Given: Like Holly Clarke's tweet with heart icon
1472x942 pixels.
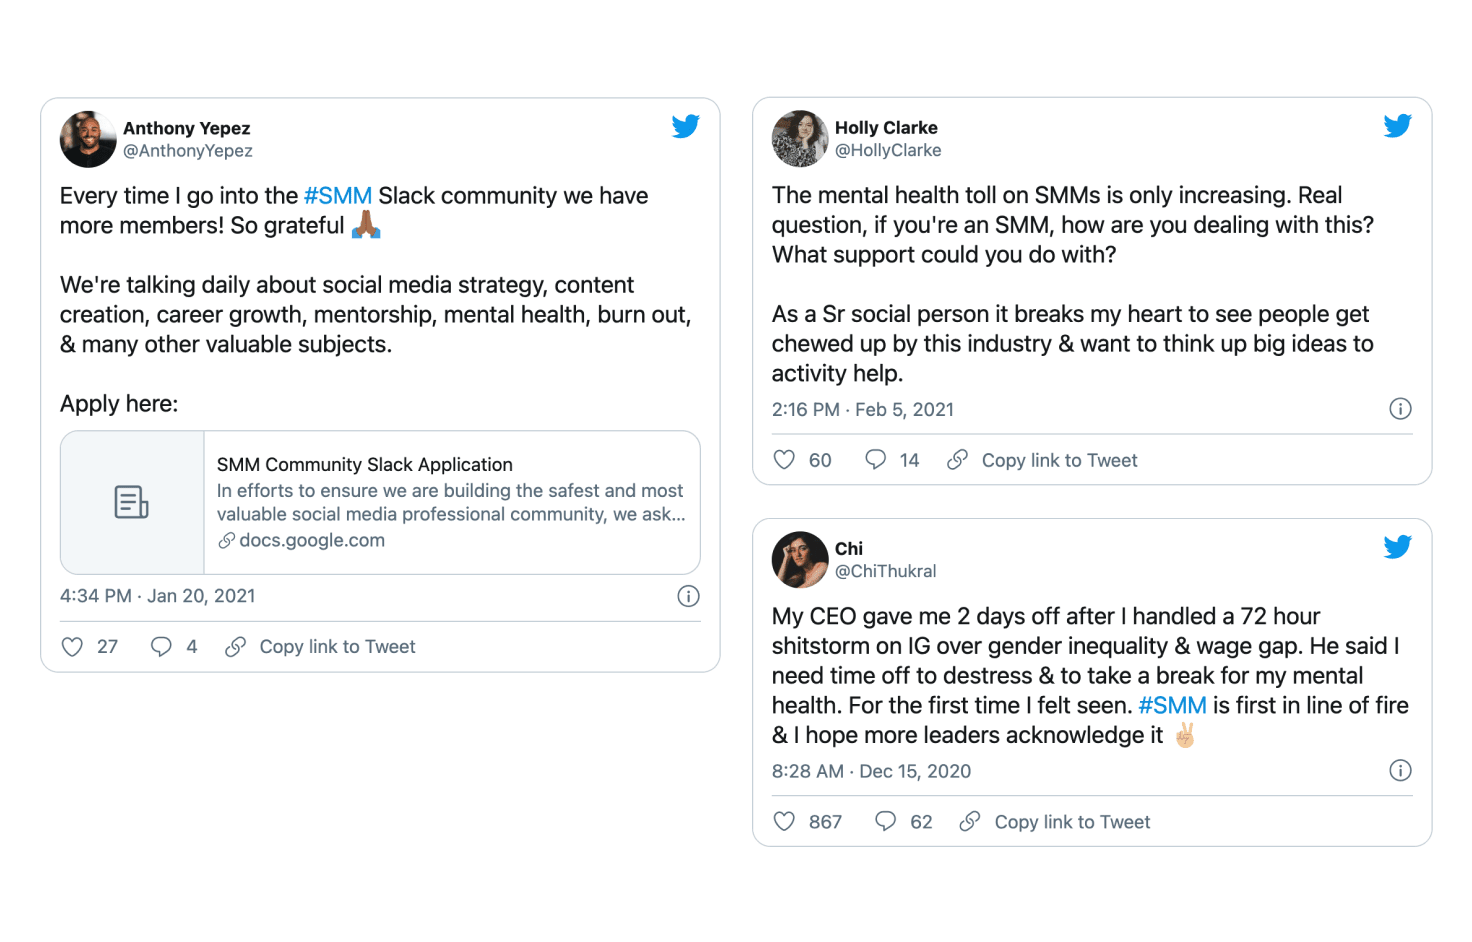Looking at the screenshot, I should coord(784,460).
